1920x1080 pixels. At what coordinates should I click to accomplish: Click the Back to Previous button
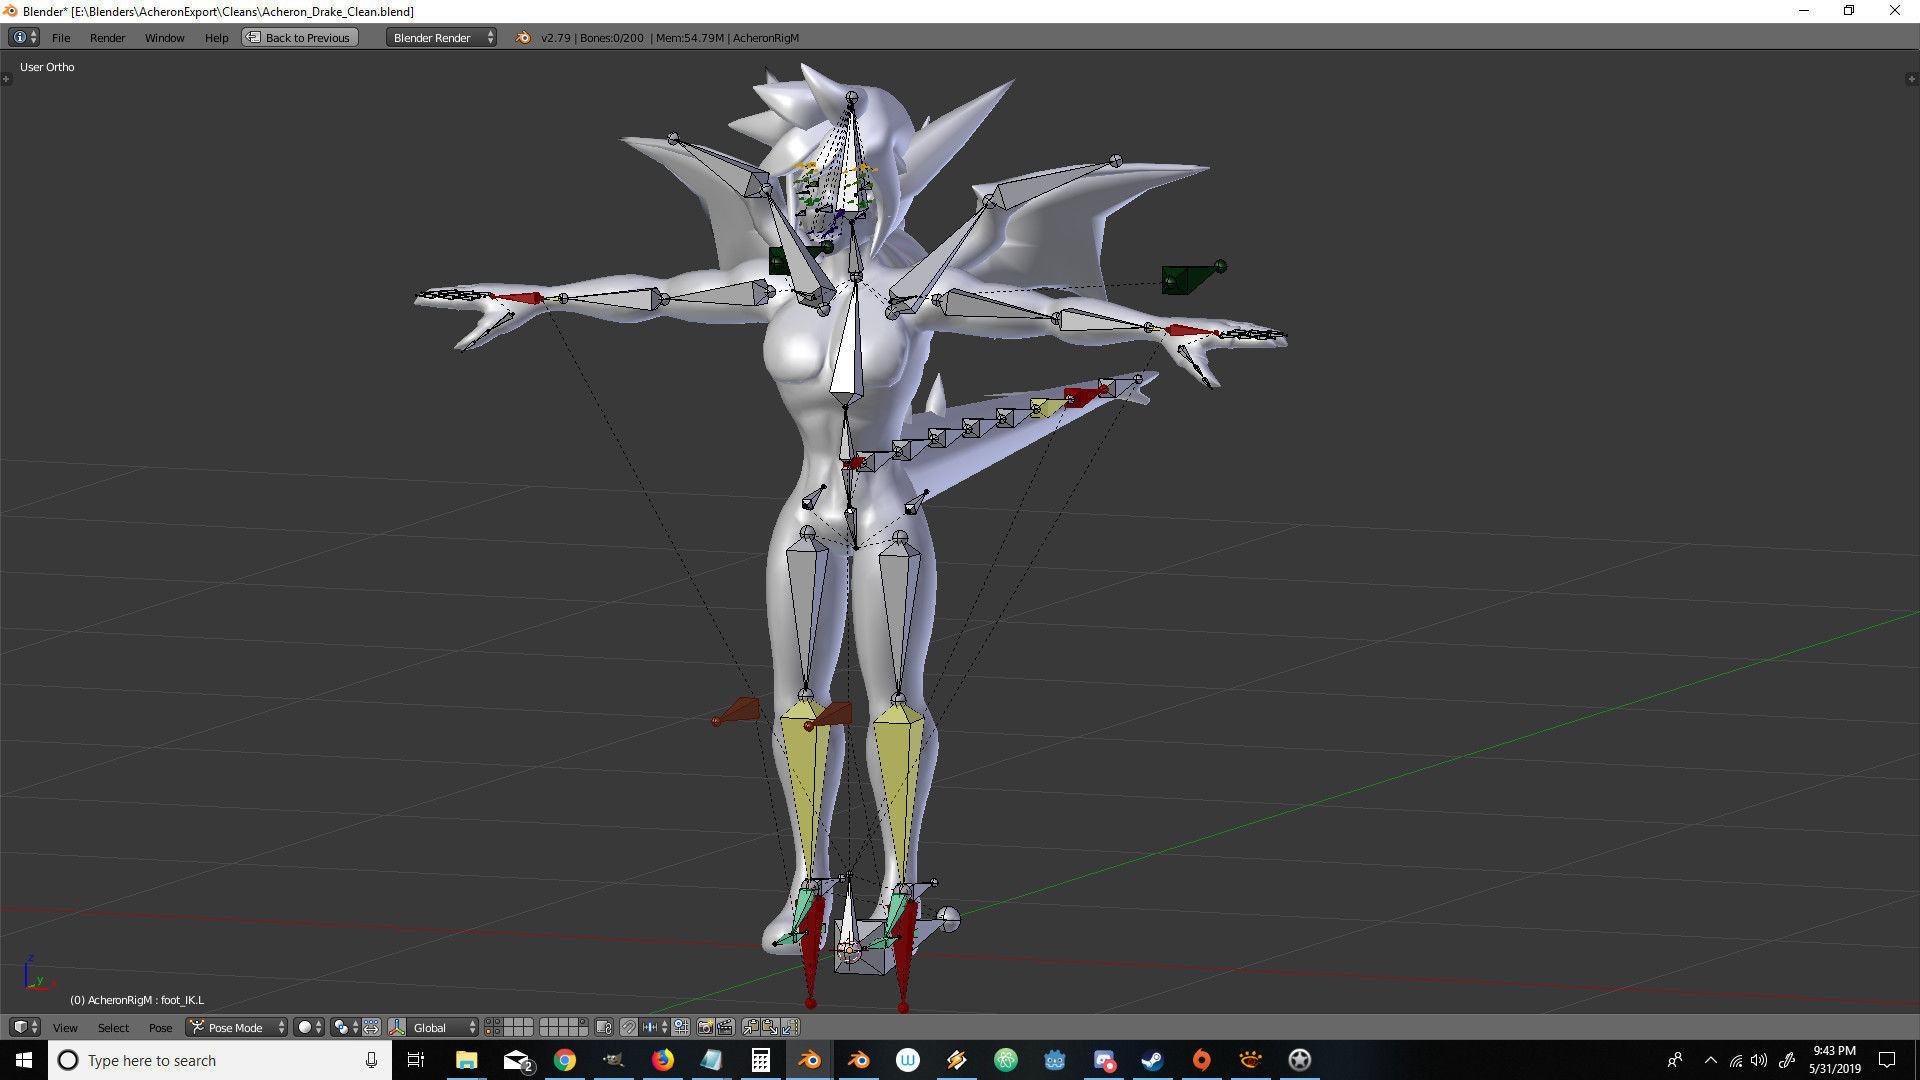[x=300, y=38]
